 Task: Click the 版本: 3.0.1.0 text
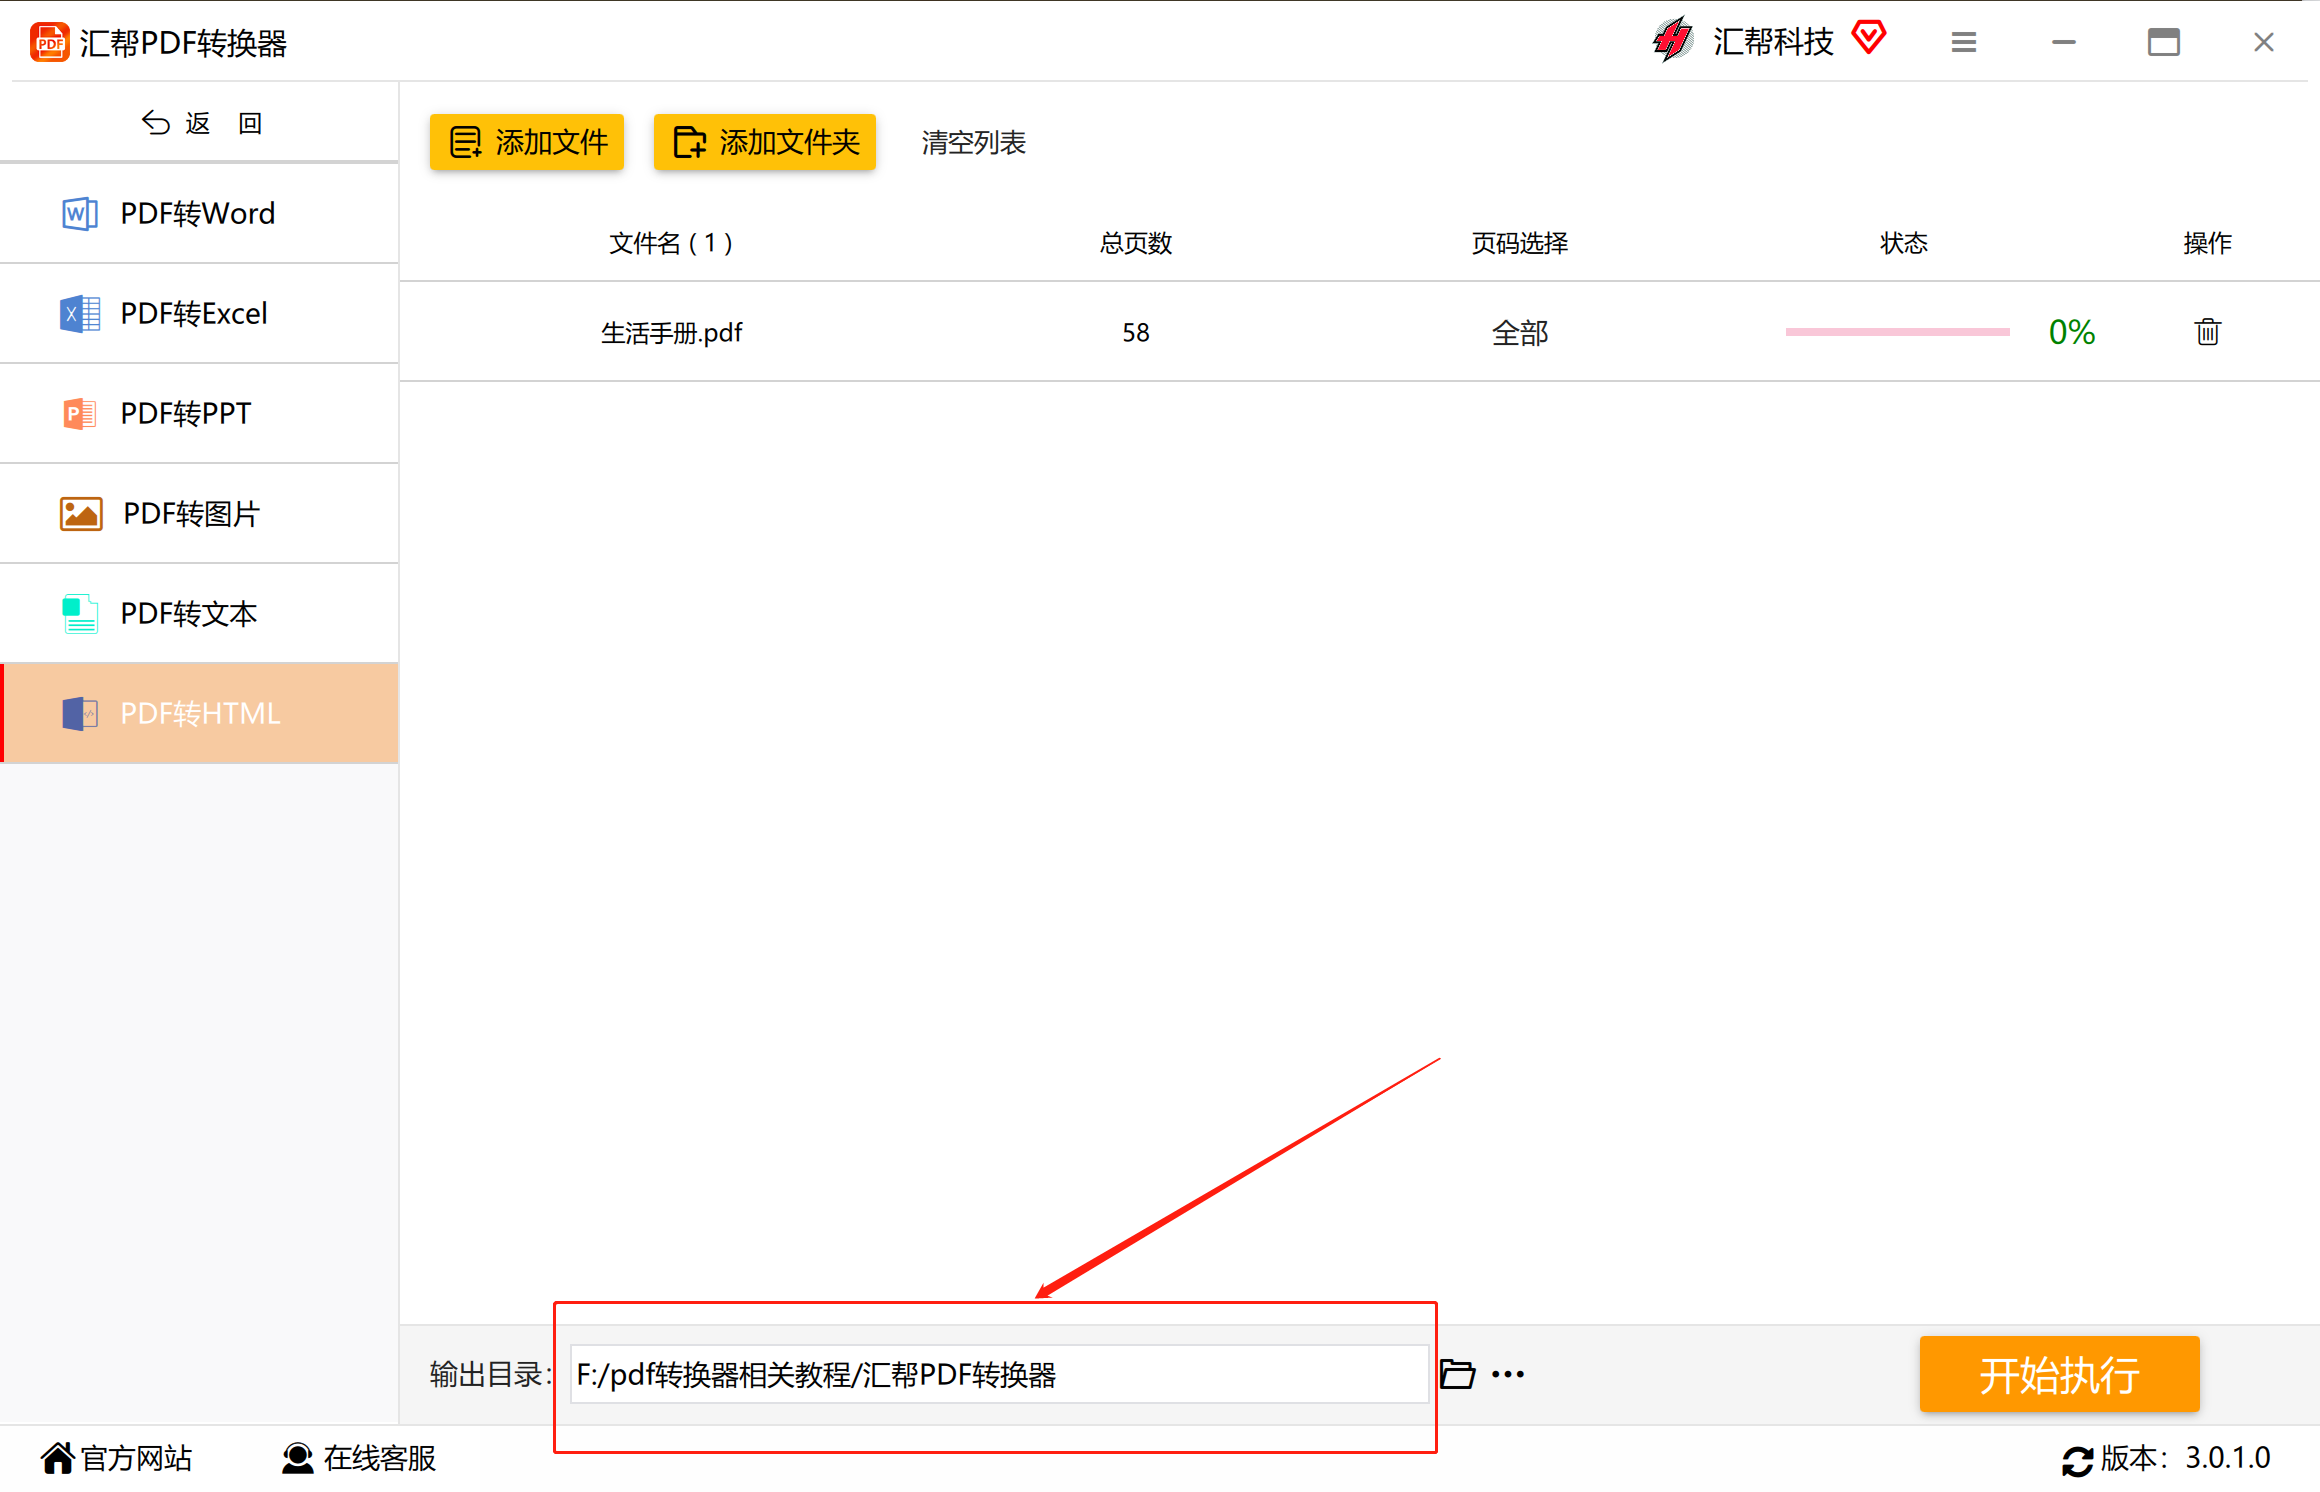2185,1458
